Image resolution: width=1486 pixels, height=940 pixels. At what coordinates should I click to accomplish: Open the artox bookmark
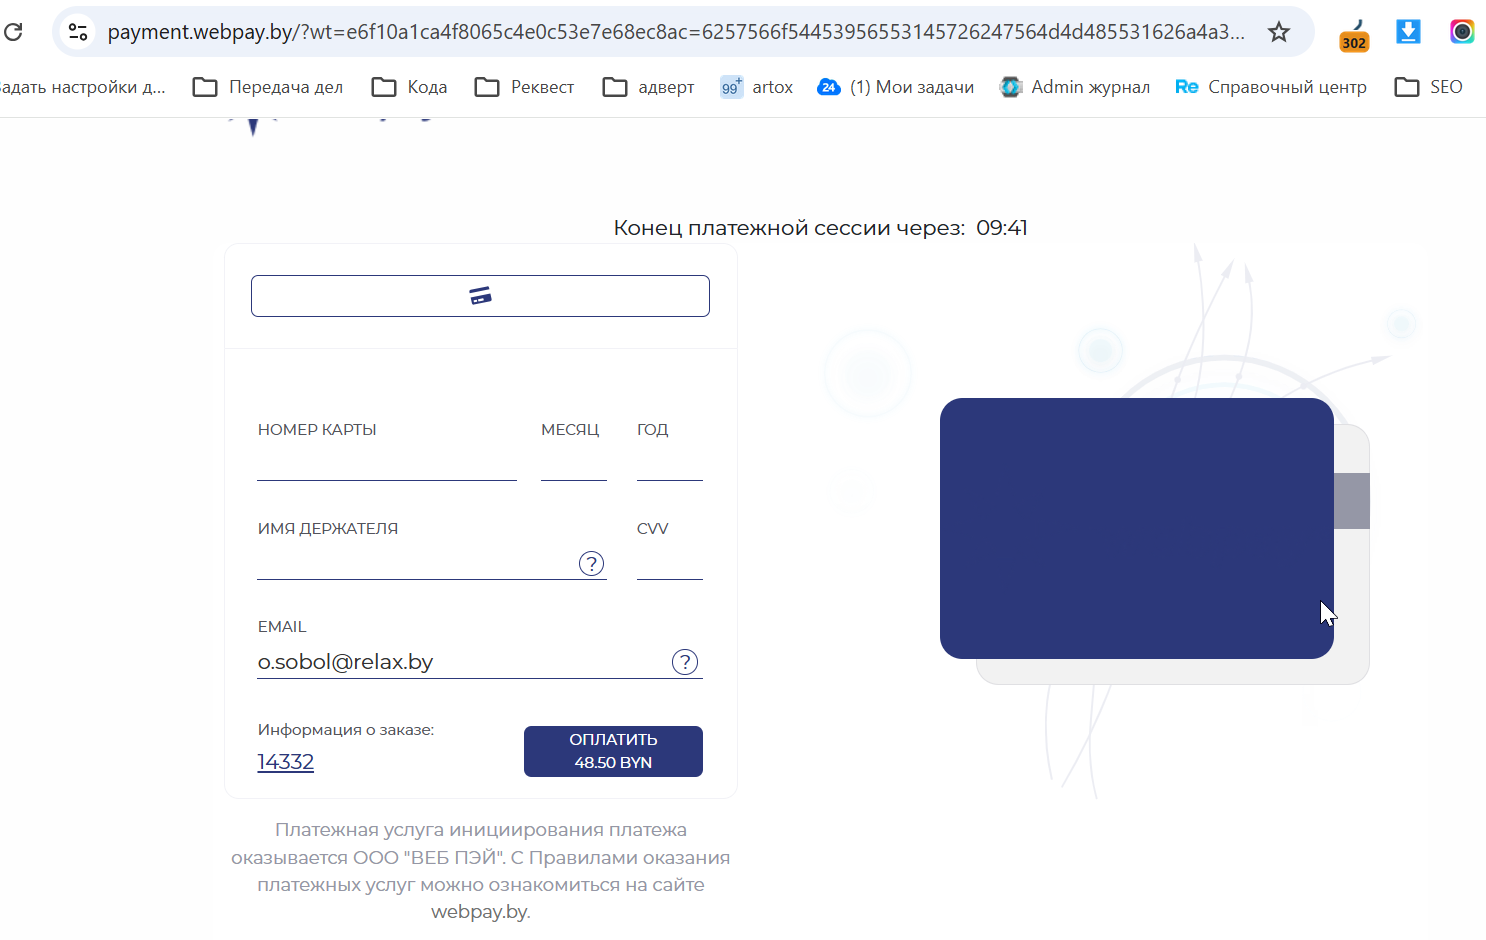757,87
